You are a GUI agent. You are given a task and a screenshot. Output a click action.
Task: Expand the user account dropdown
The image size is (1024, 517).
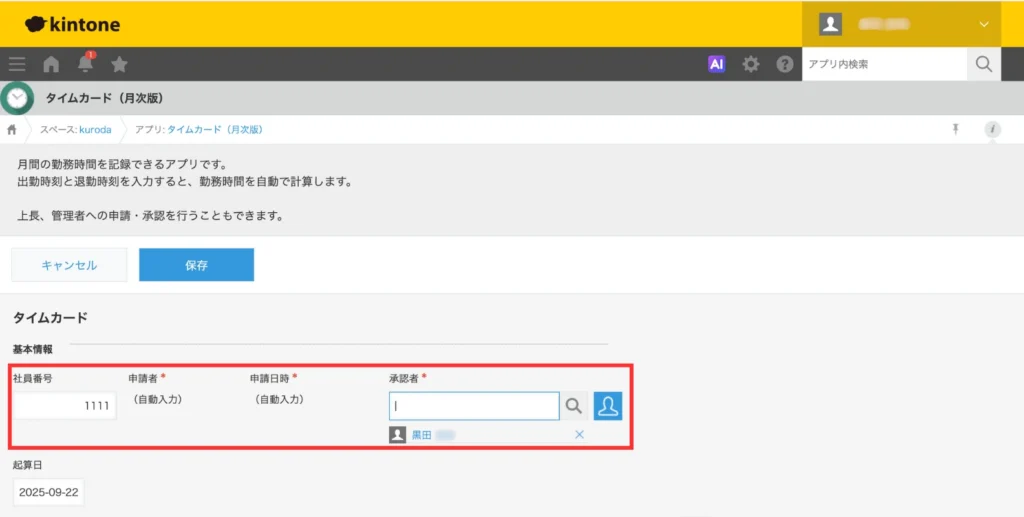coord(984,24)
